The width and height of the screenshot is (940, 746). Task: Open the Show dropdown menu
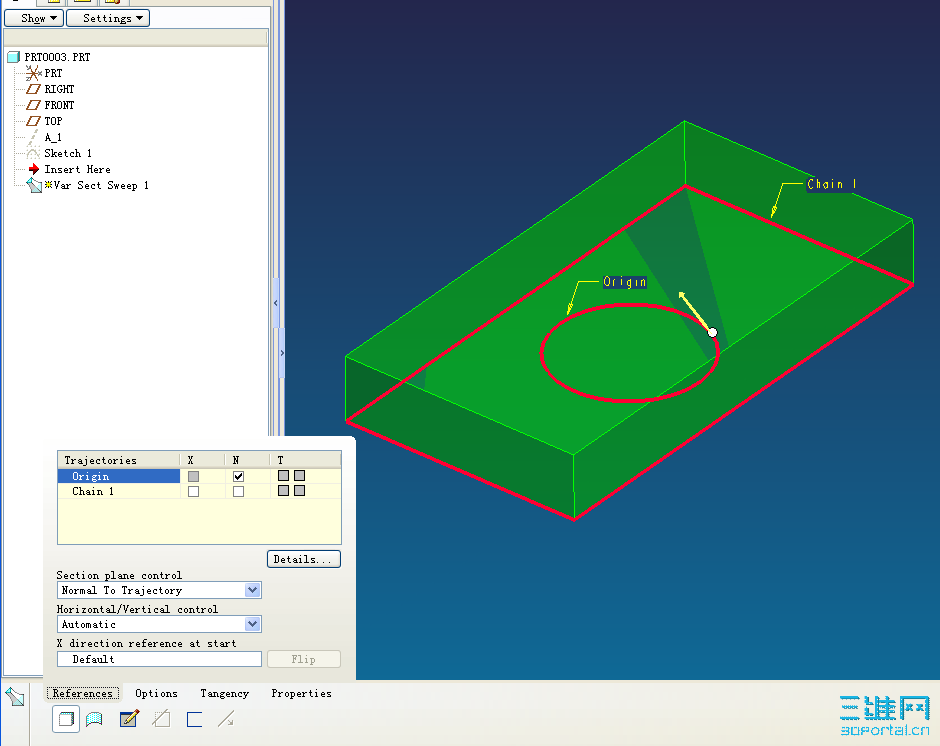[34, 18]
